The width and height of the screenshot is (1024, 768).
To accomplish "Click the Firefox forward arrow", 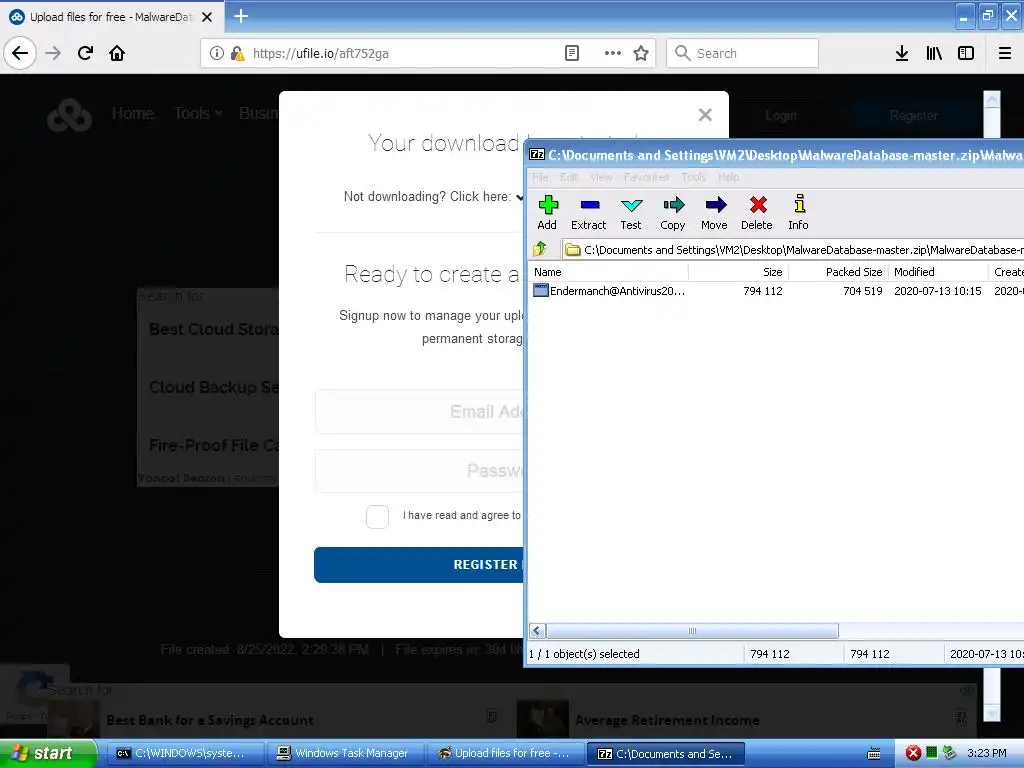I will [53, 53].
